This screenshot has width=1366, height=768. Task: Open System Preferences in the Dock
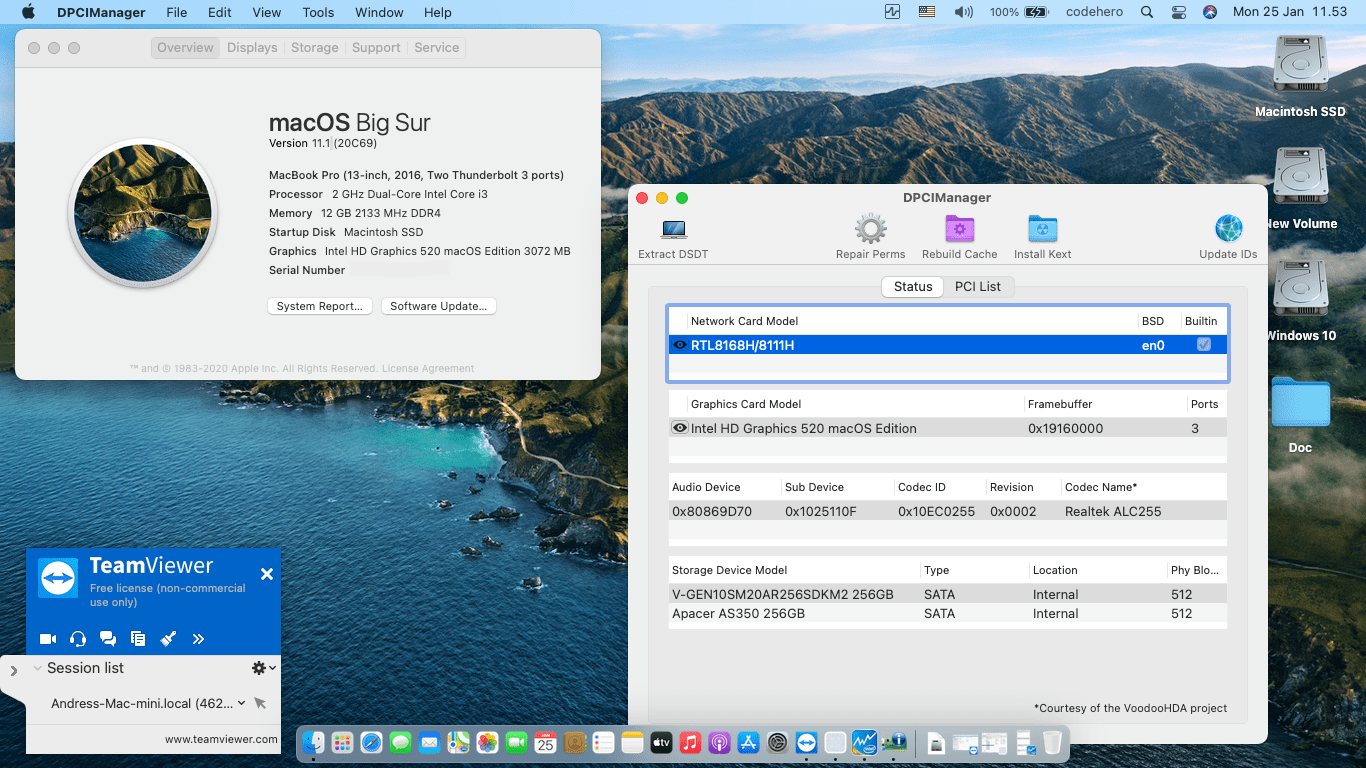pyautogui.click(x=778, y=742)
